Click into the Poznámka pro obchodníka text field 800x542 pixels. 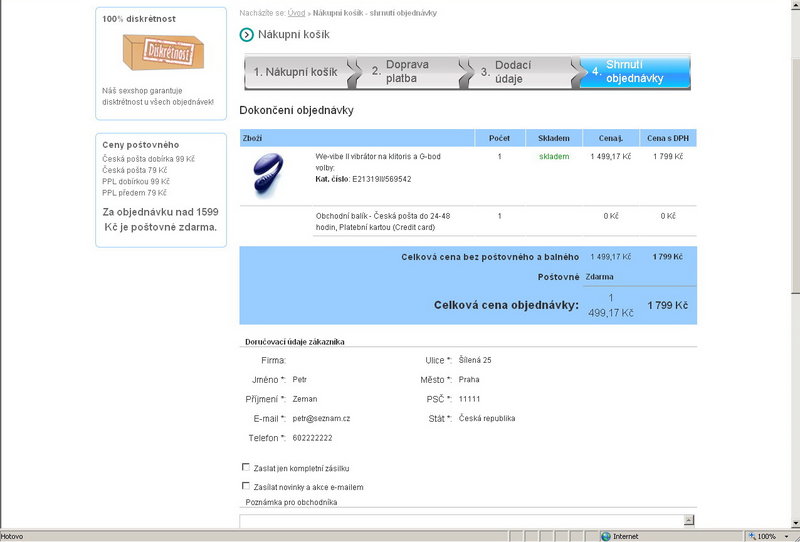click(460, 520)
